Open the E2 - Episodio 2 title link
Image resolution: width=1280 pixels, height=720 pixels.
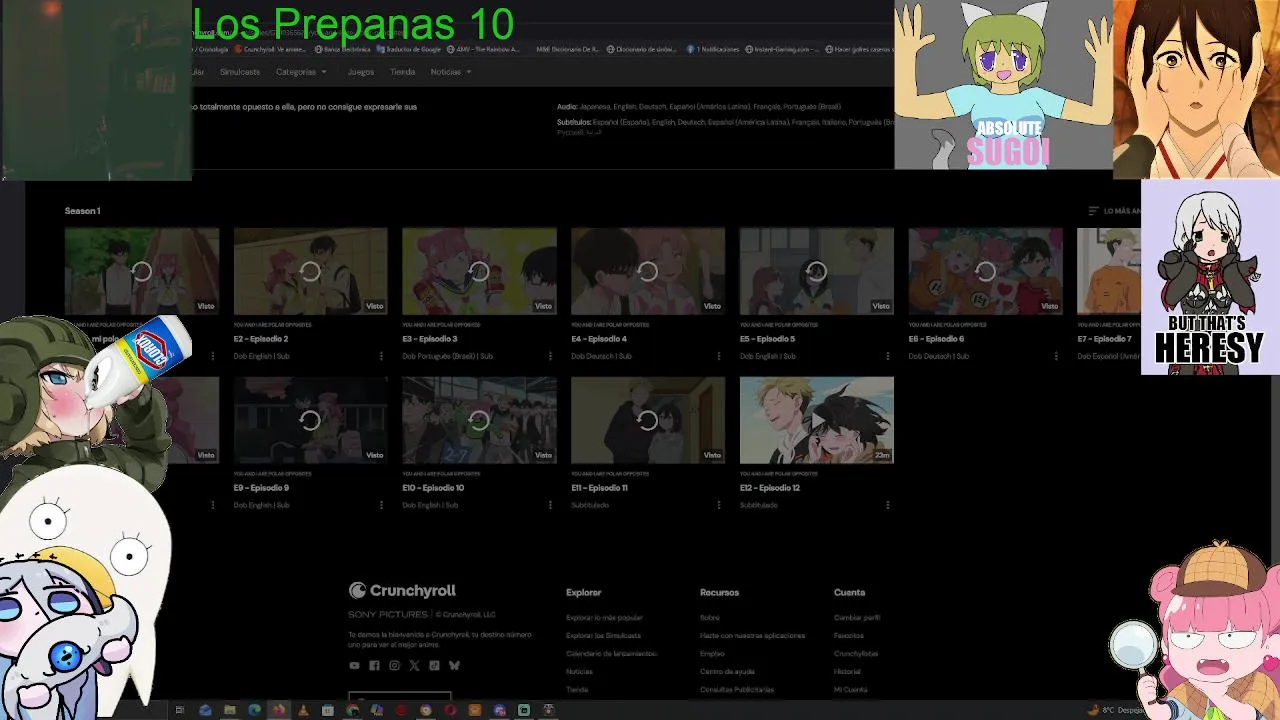click(261, 339)
